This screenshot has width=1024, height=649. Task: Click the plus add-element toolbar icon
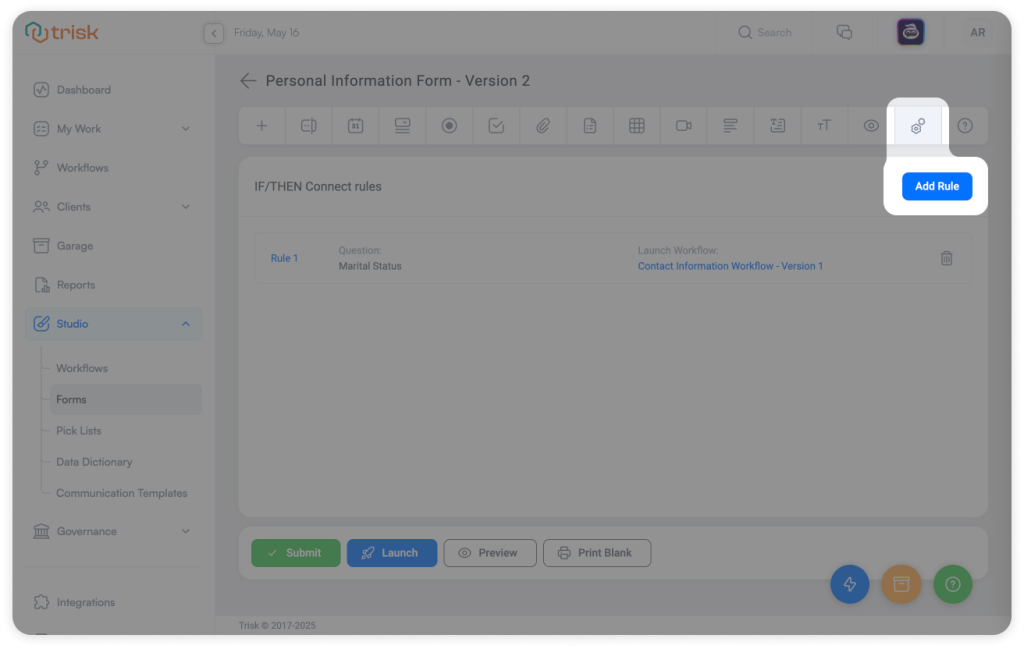(x=262, y=125)
